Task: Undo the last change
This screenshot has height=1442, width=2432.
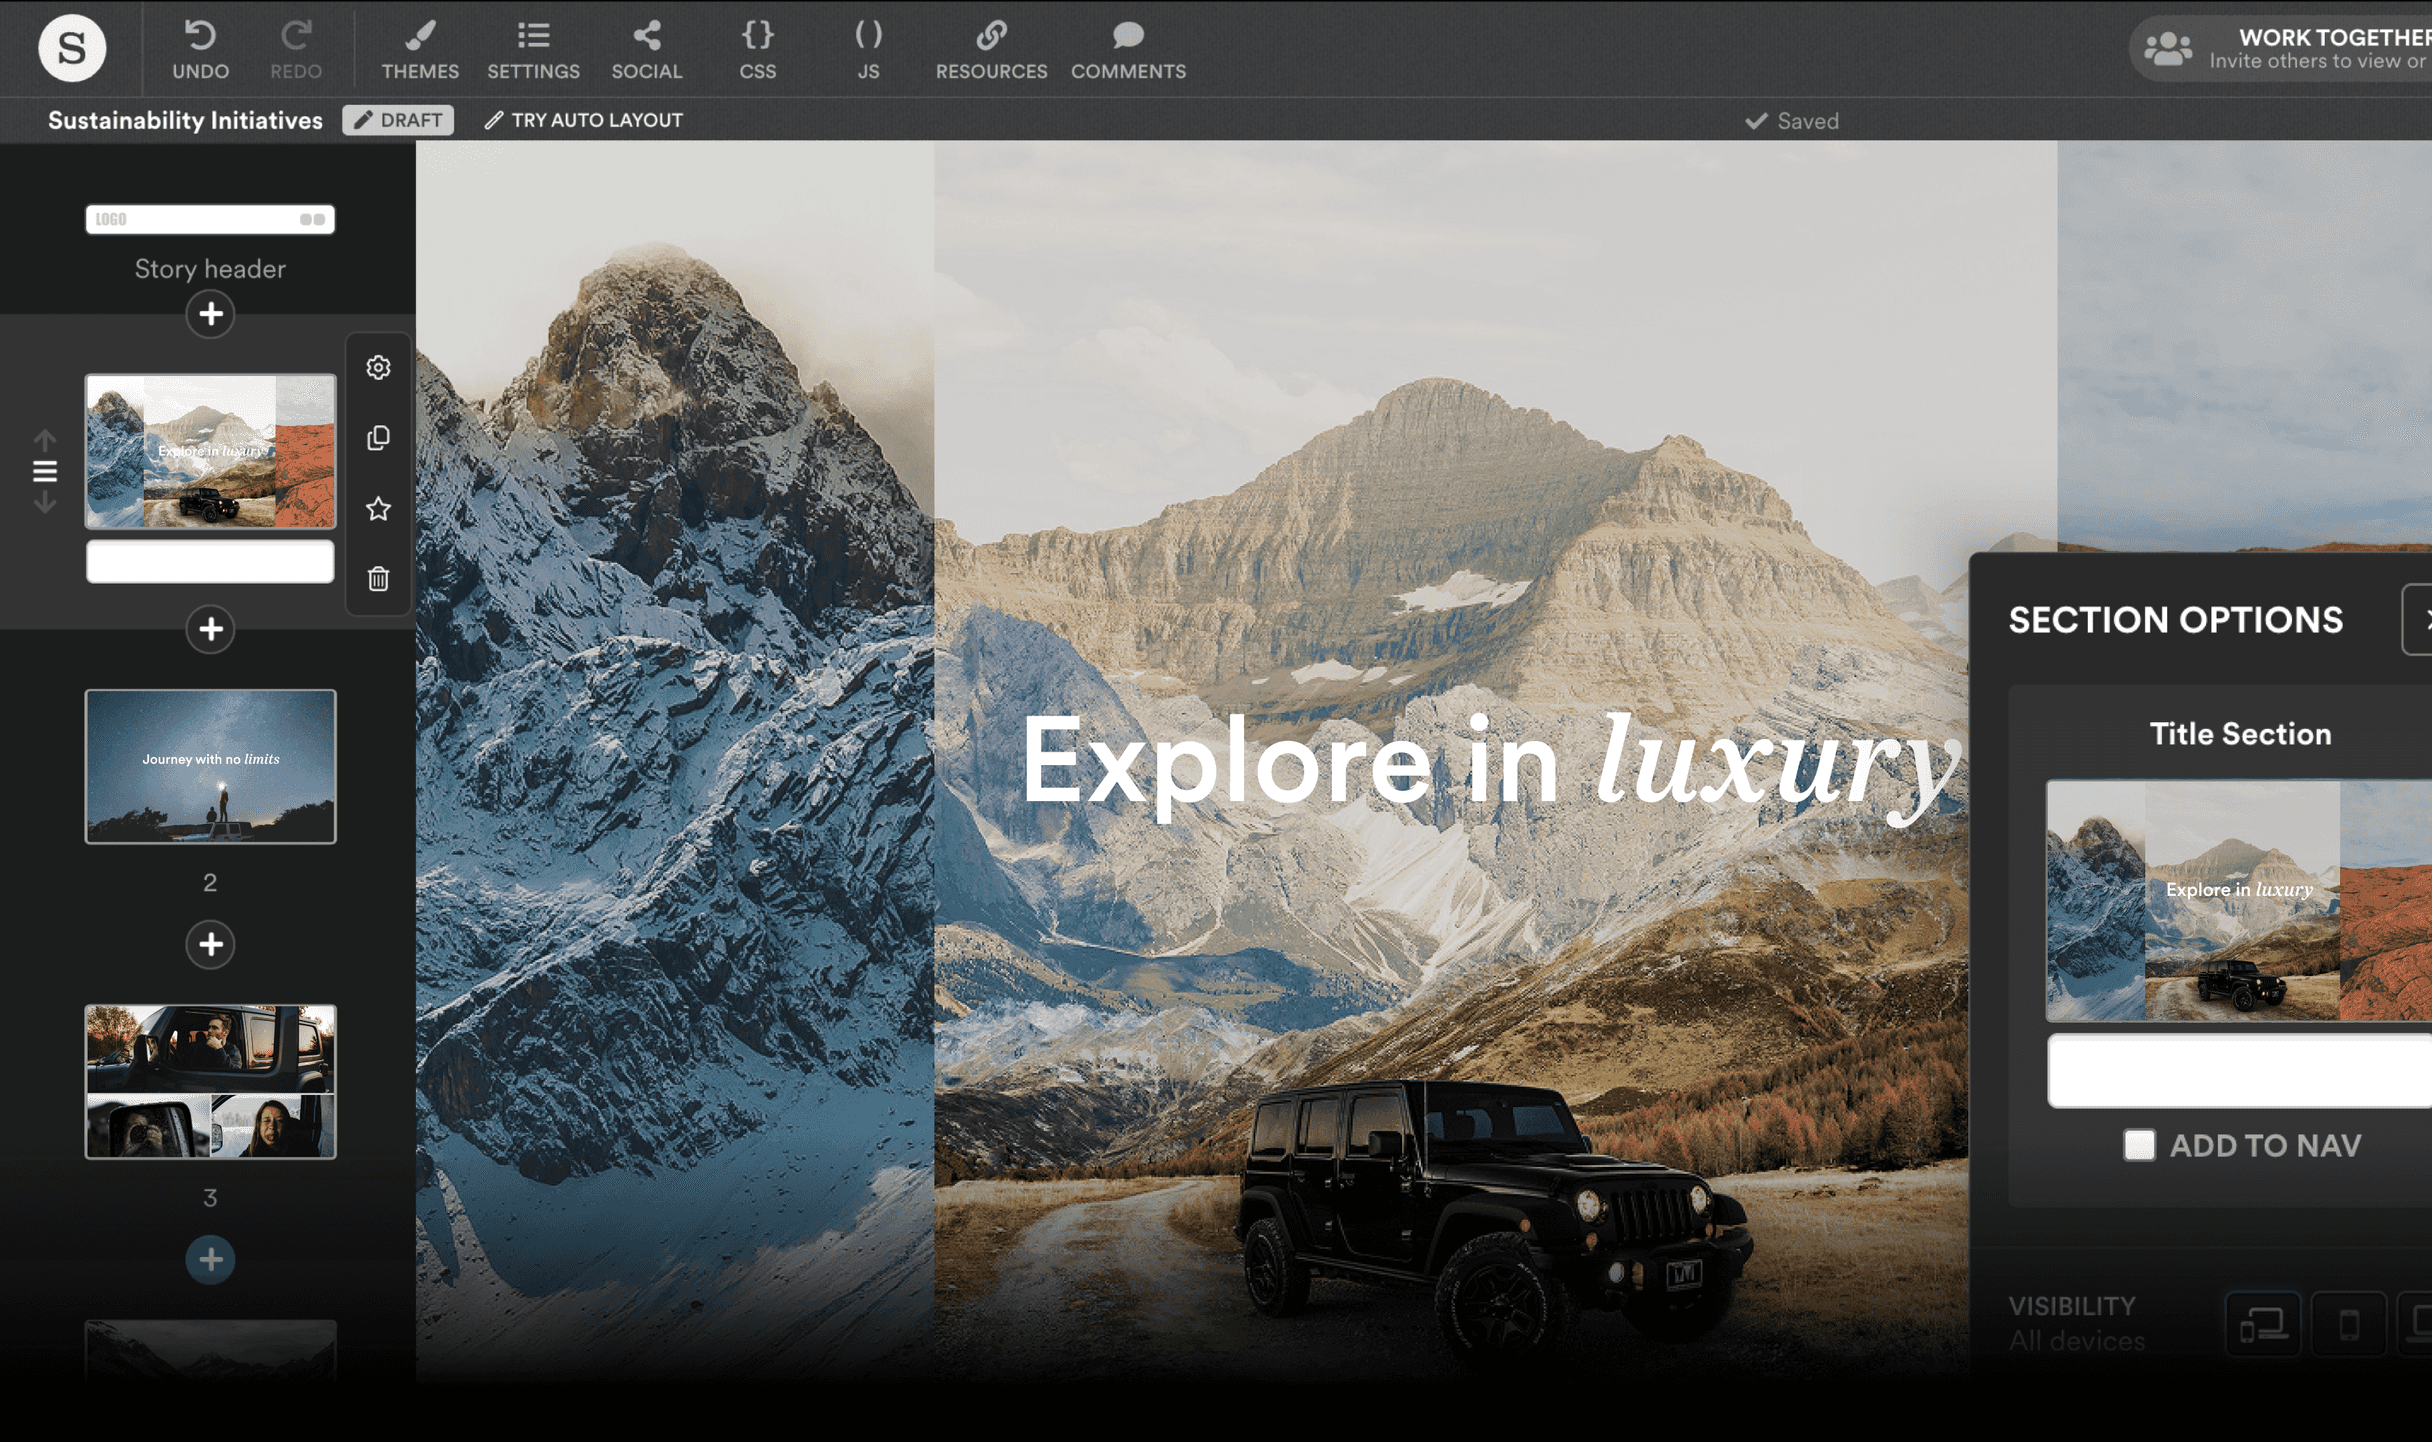Action: click(x=200, y=48)
